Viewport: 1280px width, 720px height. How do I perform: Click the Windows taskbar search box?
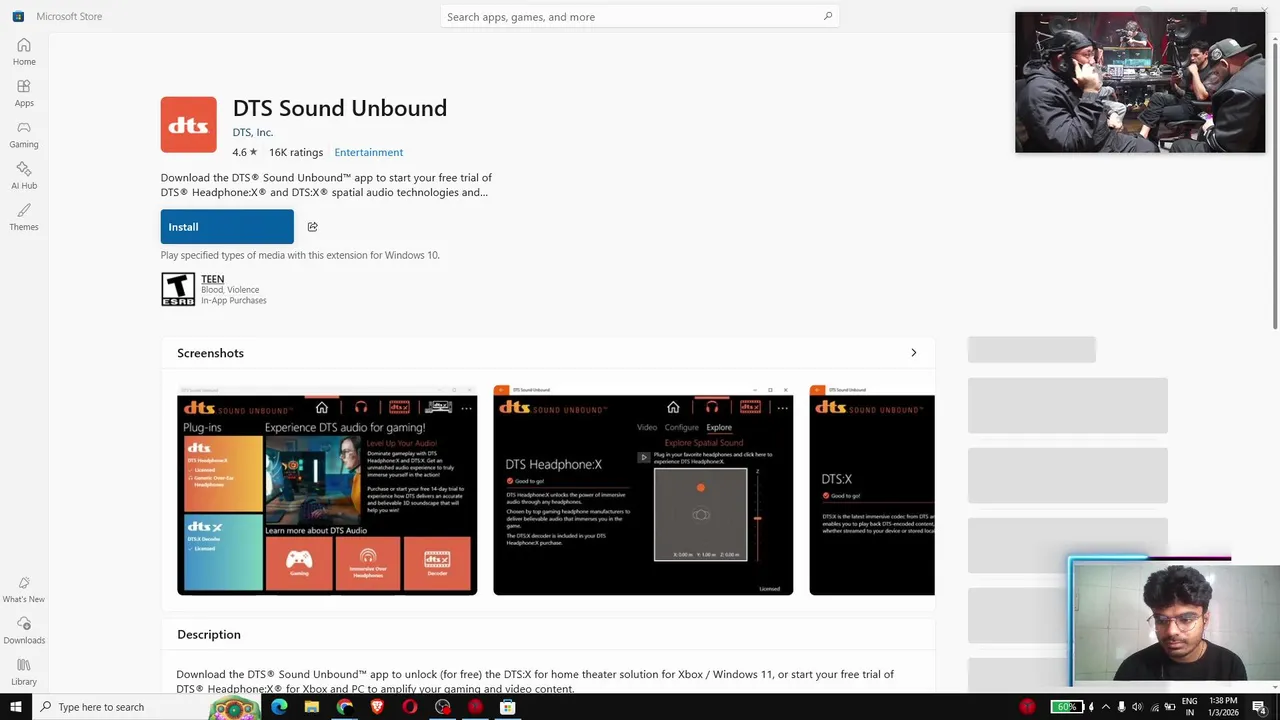point(121,707)
